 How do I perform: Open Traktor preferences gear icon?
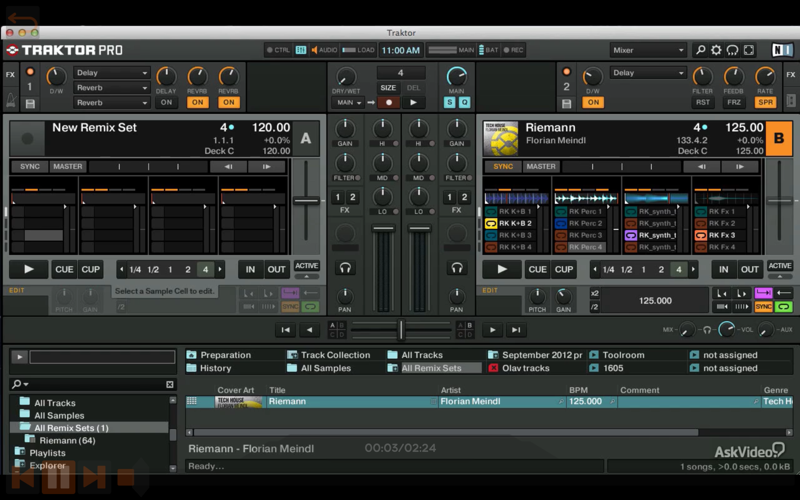716,50
